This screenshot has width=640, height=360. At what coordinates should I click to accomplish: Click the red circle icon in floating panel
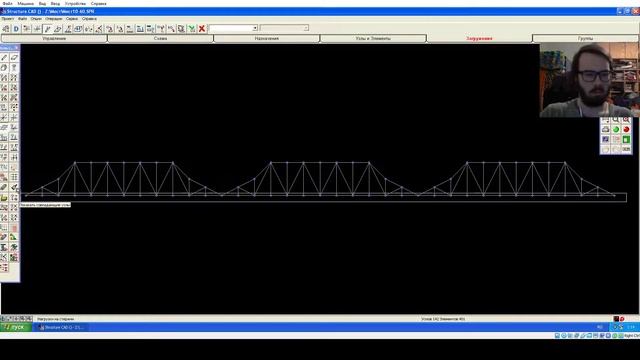pos(626,129)
